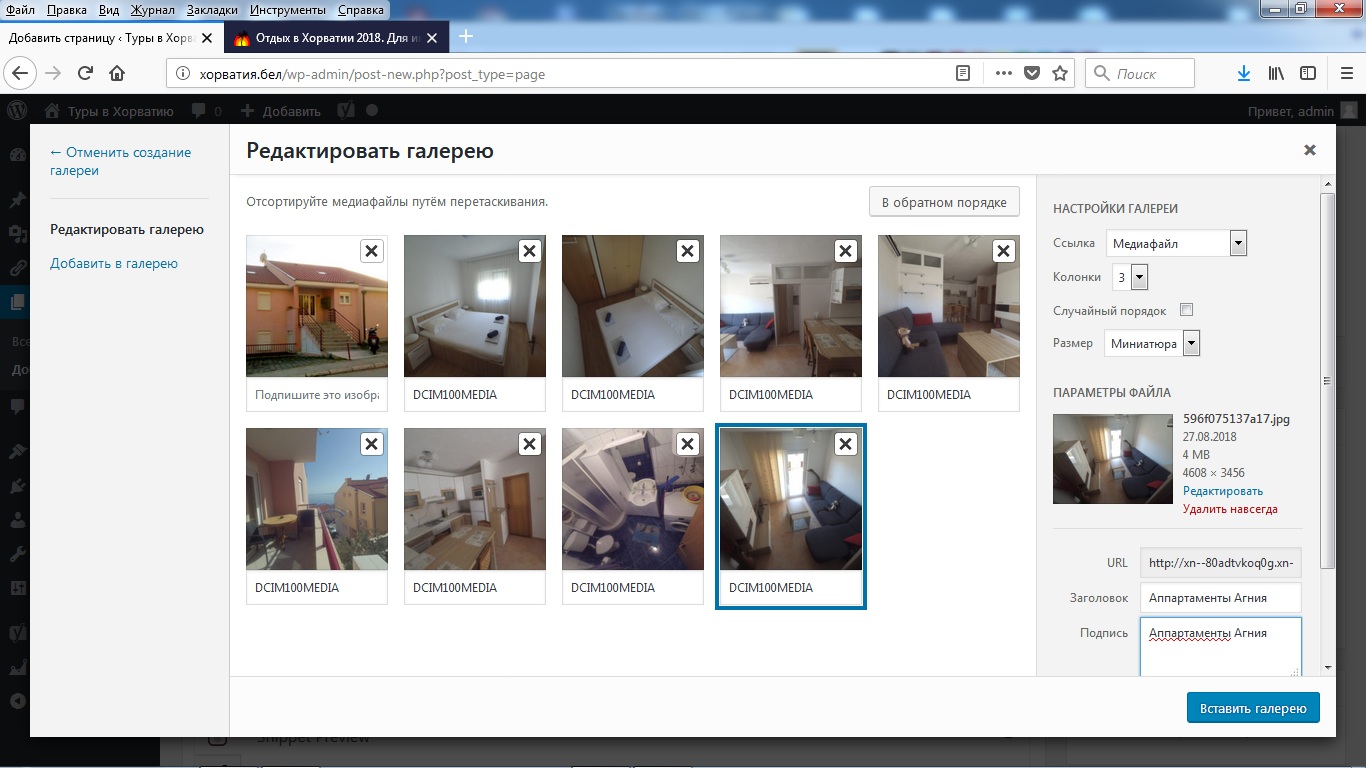This screenshot has height=768, width=1366.
Task: Click the caption field under the house photo
Action: 317,395
